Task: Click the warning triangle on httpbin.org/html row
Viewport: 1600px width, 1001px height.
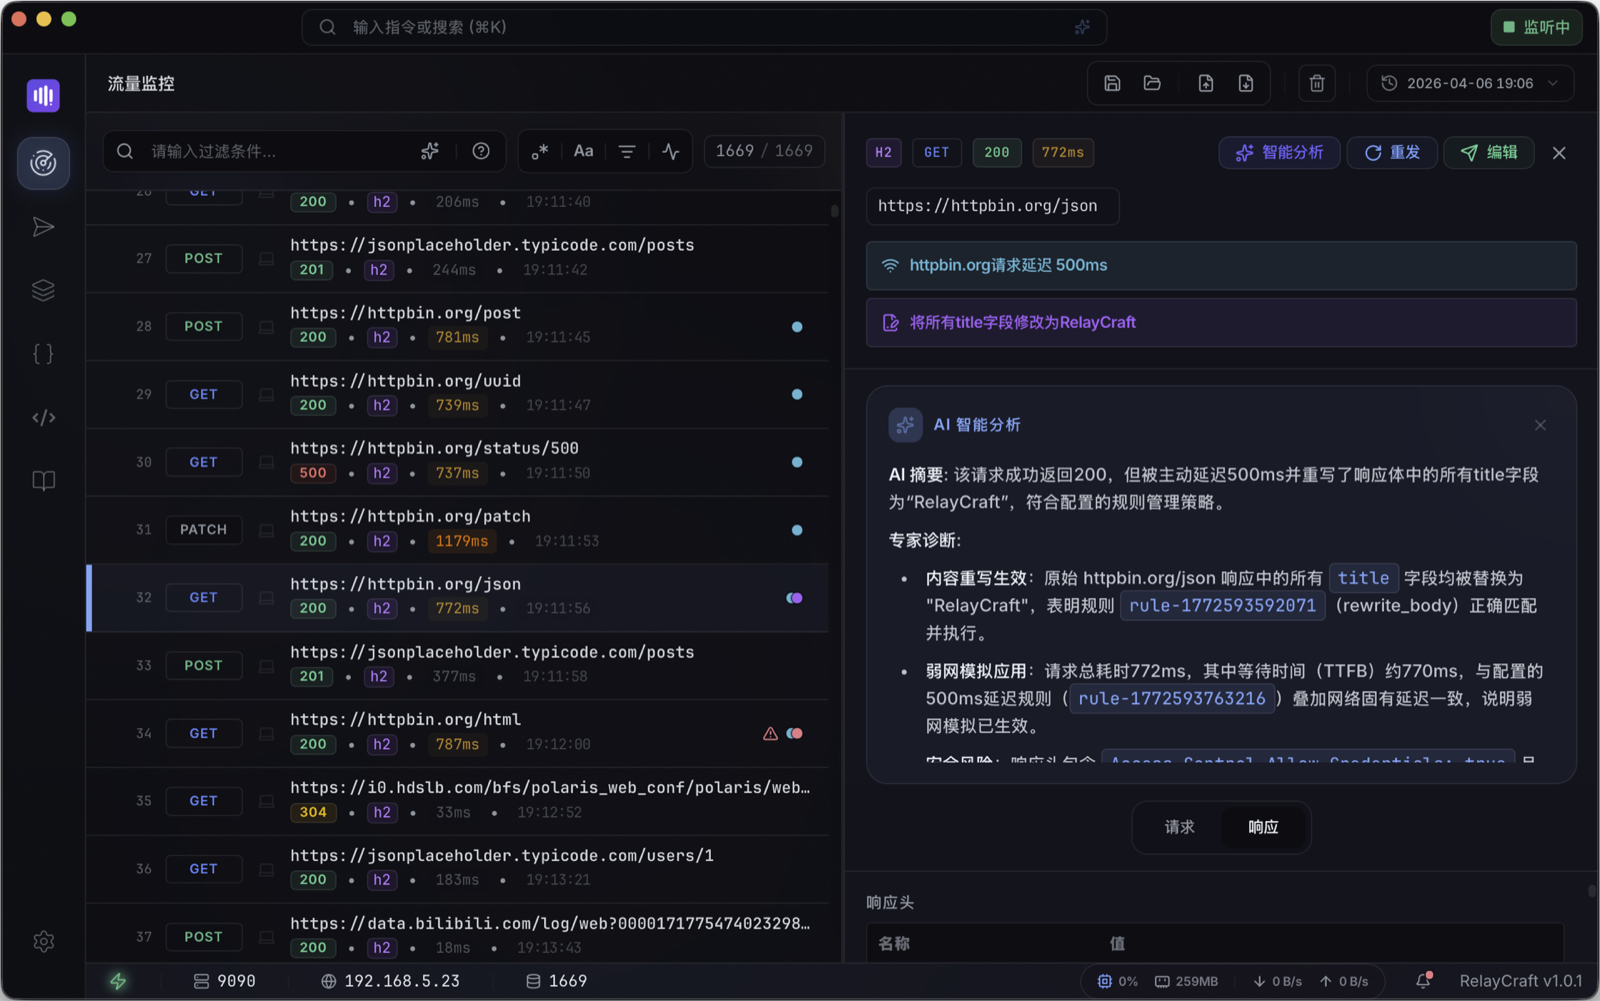Action: point(770,733)
